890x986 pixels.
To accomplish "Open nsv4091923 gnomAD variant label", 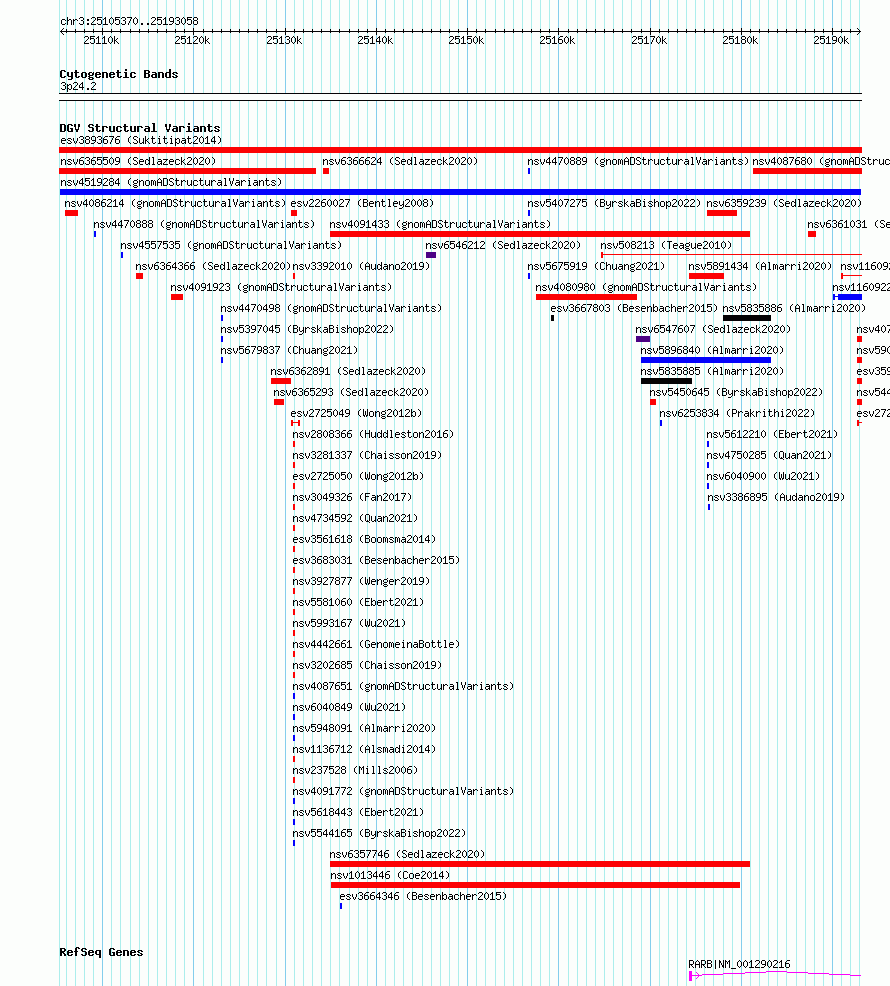I will 281,287.
